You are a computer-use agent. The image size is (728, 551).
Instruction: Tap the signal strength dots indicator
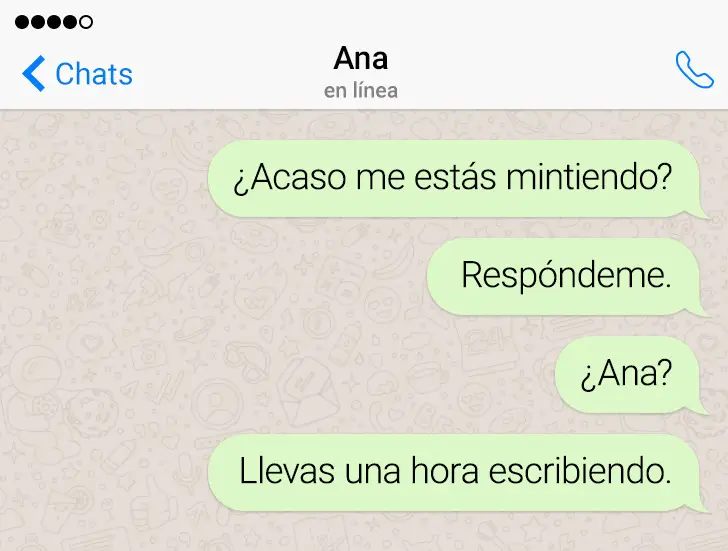click(54, 22)
